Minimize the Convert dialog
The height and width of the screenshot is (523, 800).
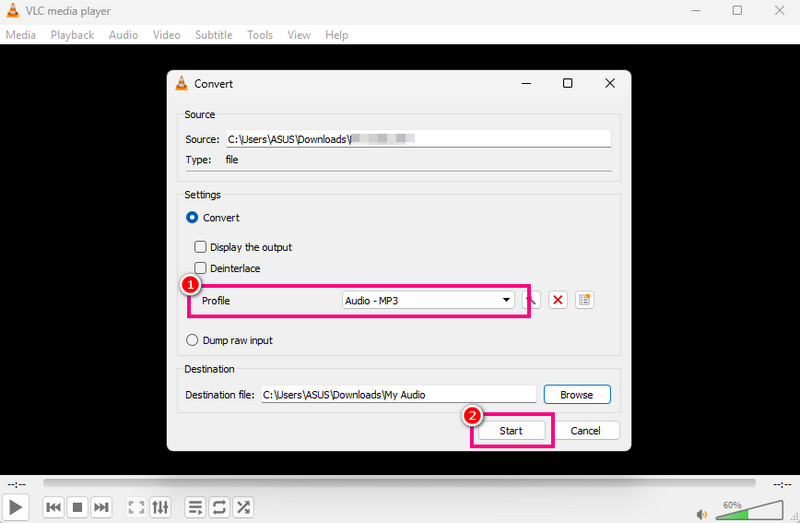point(526,83)
